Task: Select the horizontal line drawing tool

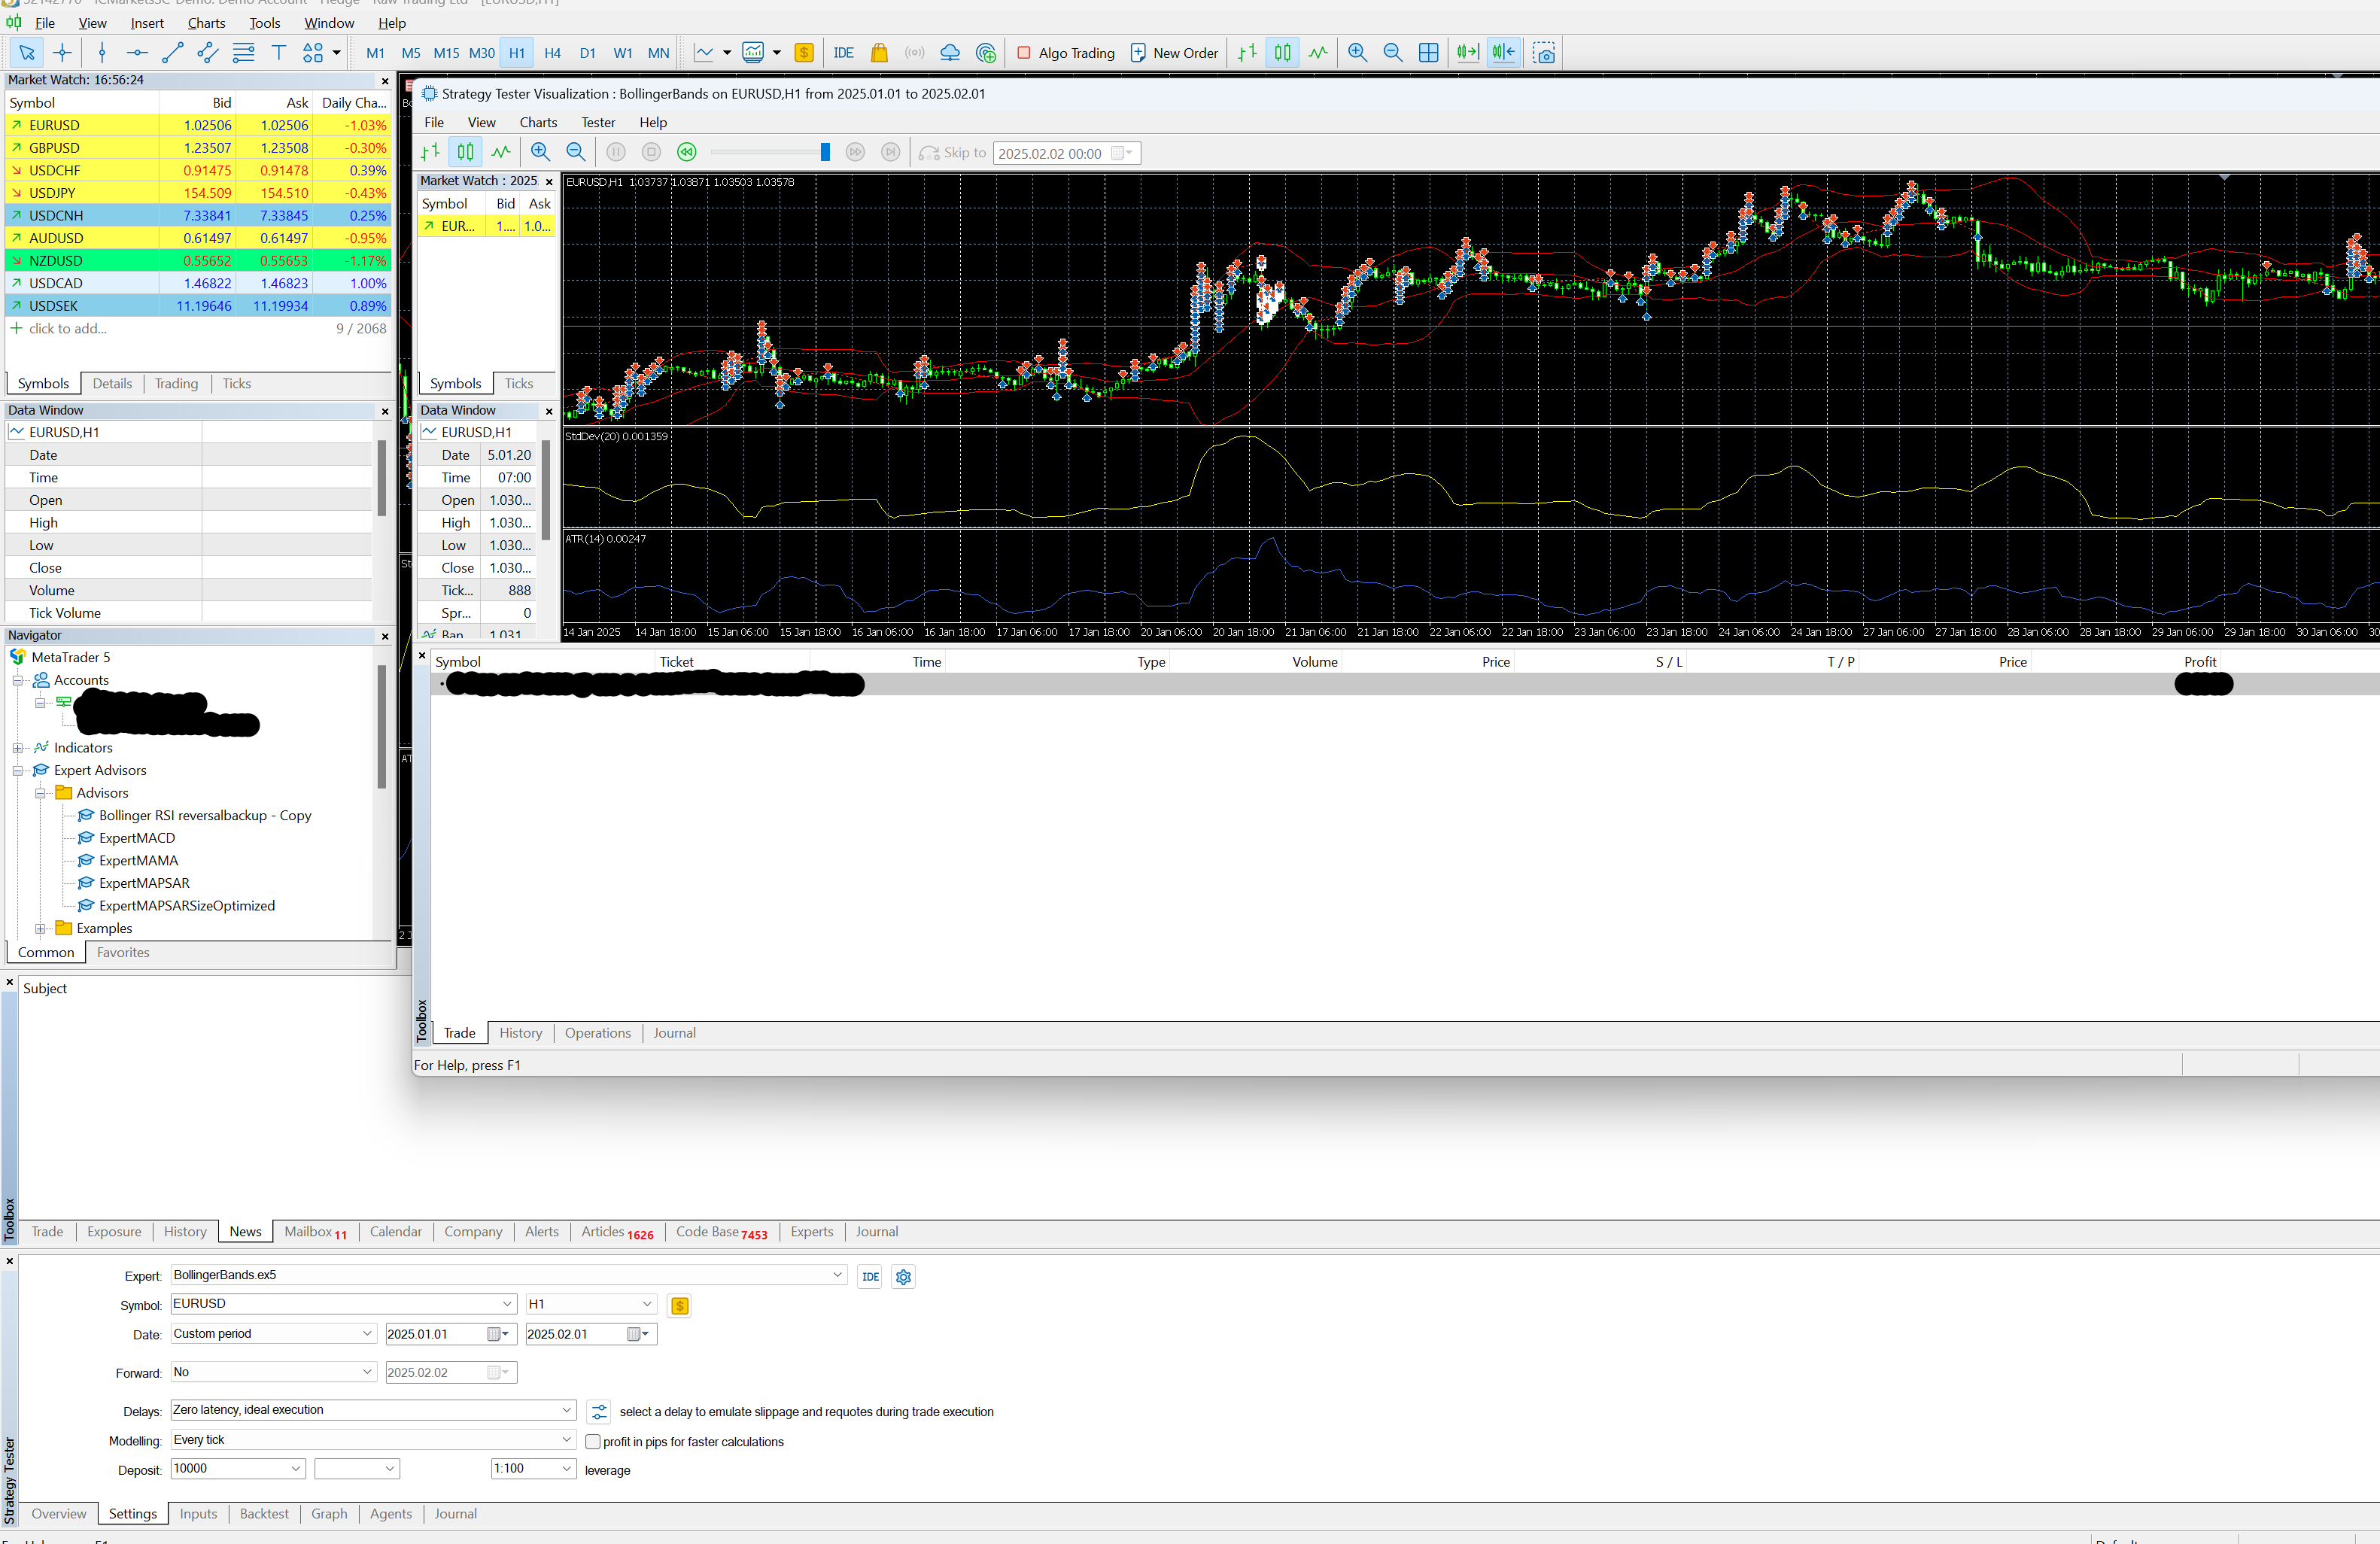Action: (137, 53)
